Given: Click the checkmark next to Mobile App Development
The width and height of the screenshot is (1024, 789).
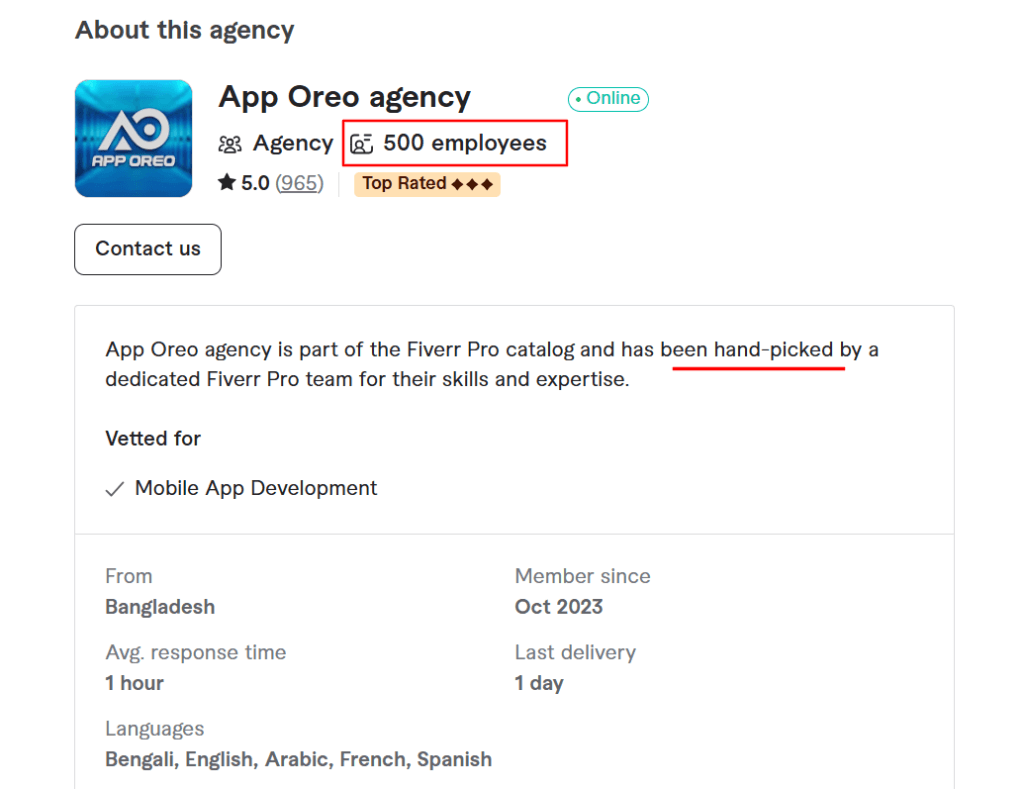Looking at the screenshot, I should coord(115,489).
